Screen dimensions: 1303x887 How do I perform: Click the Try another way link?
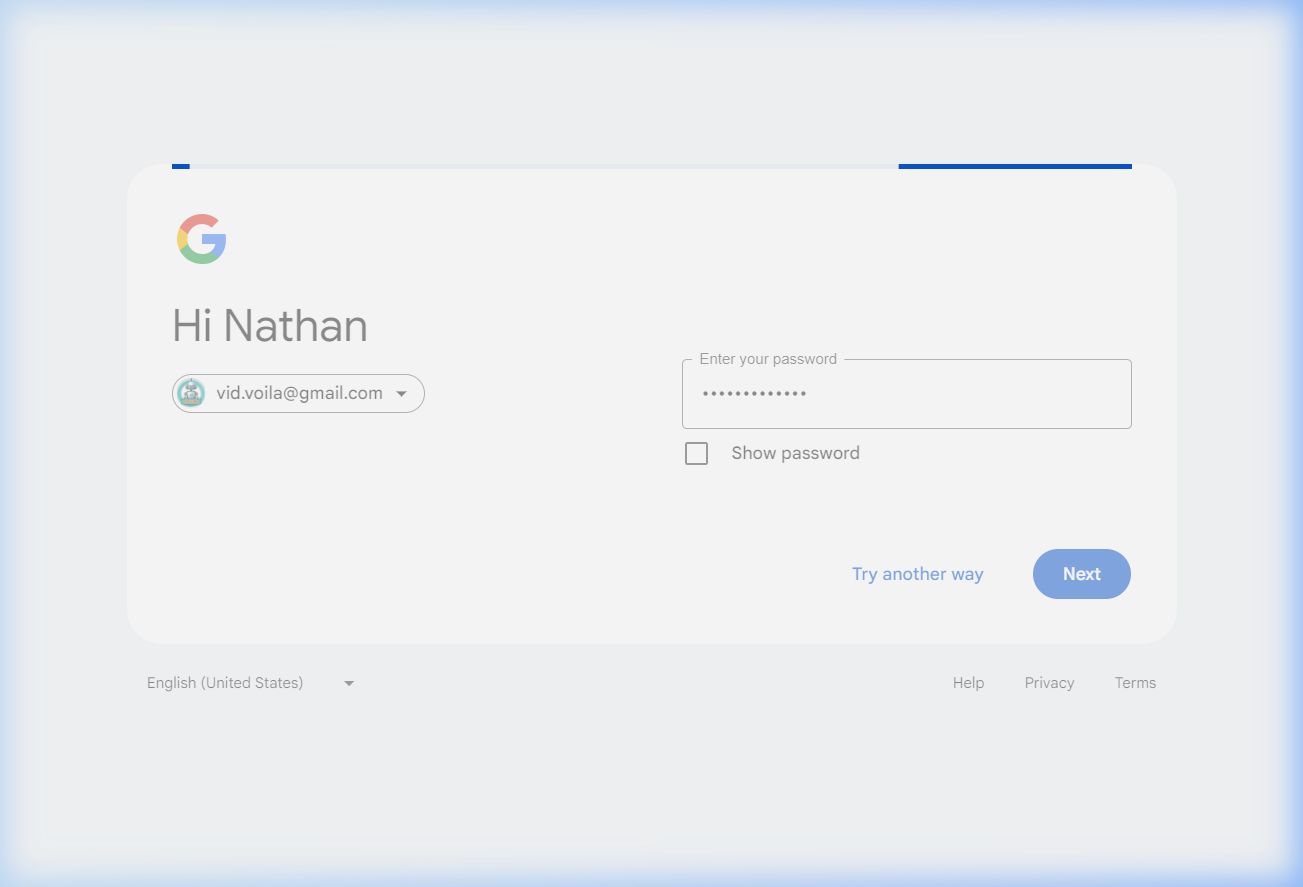pos(917,574)
